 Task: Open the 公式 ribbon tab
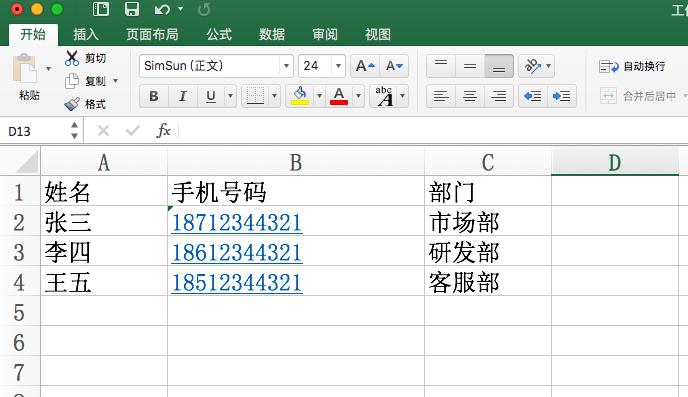pos(219,34)
